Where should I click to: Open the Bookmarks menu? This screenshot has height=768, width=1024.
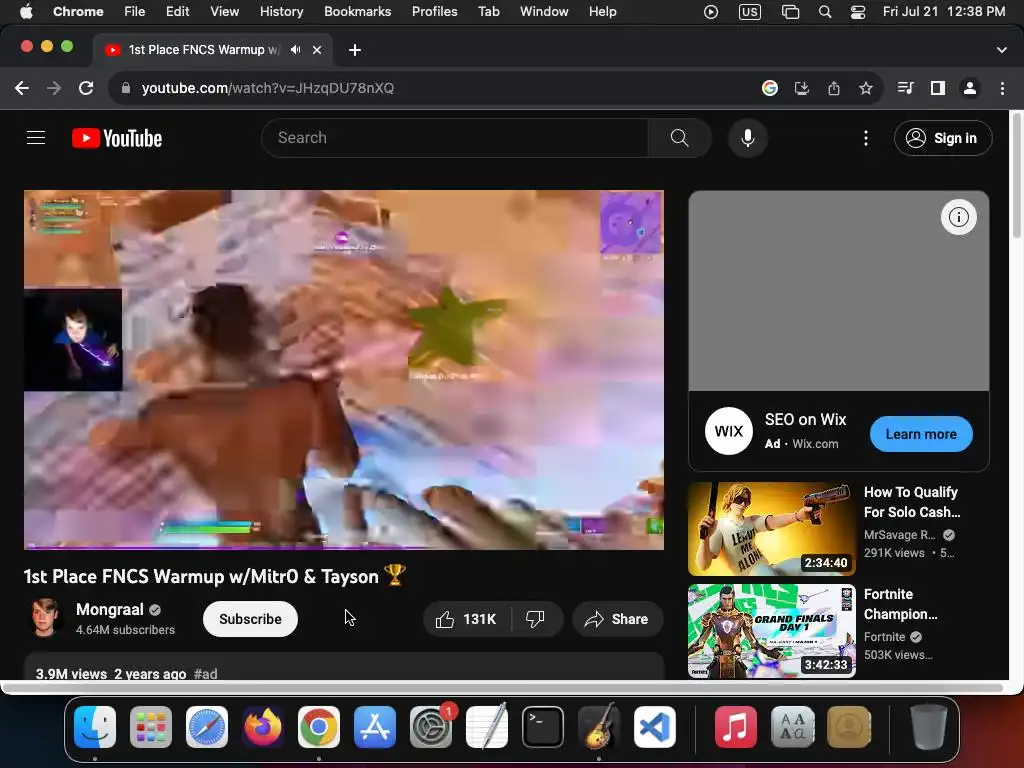click(x=357, y=12)
